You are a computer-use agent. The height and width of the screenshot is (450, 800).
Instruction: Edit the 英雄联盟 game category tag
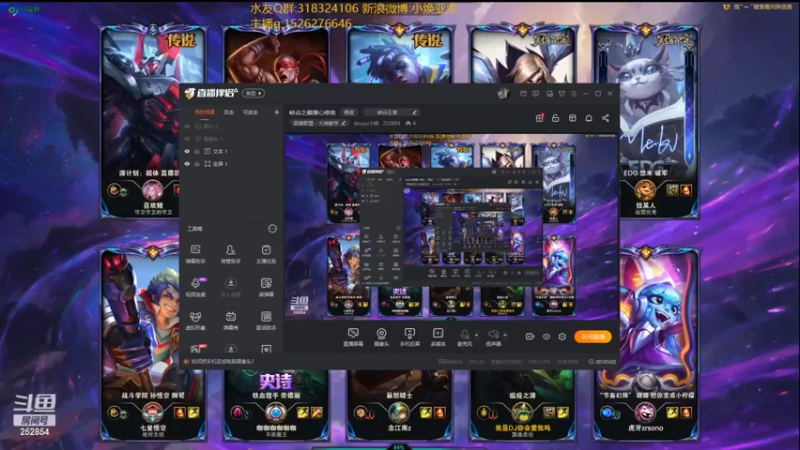coord(319,123)
